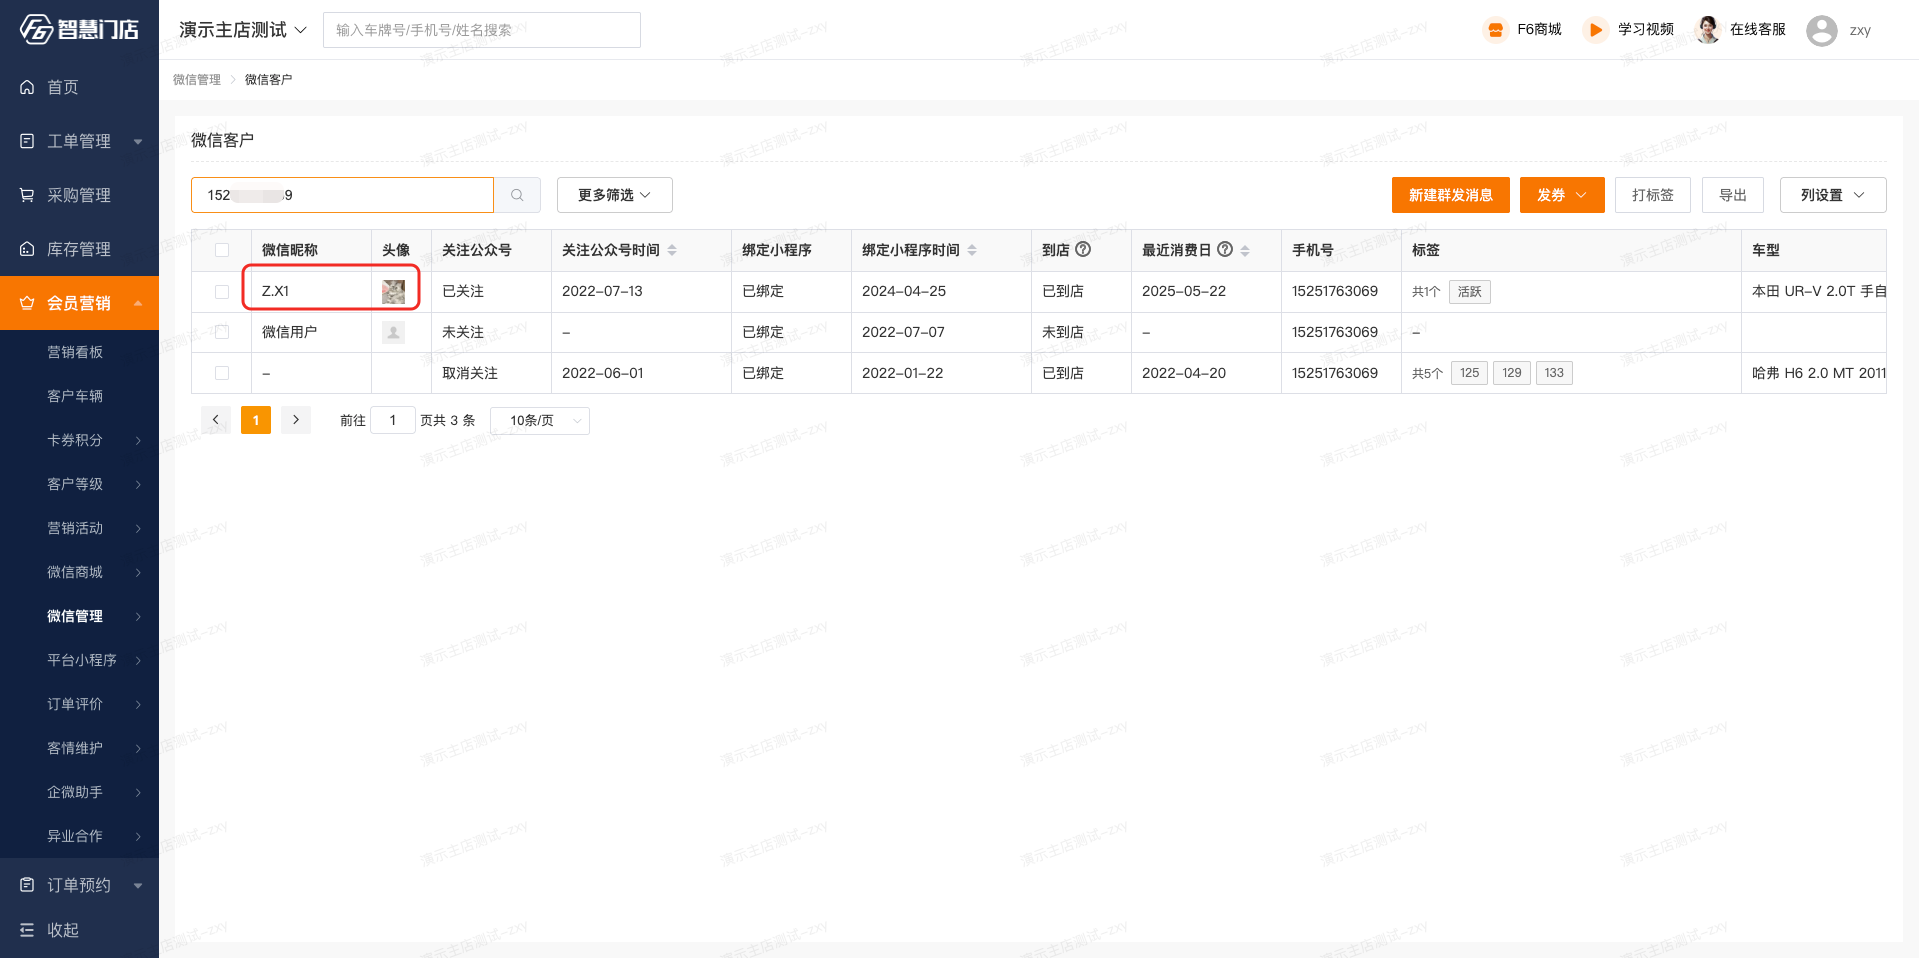Screen dimensions: 1919x958
Task: Click 微信管理 breadcrumb link
Action: (197, 80)
